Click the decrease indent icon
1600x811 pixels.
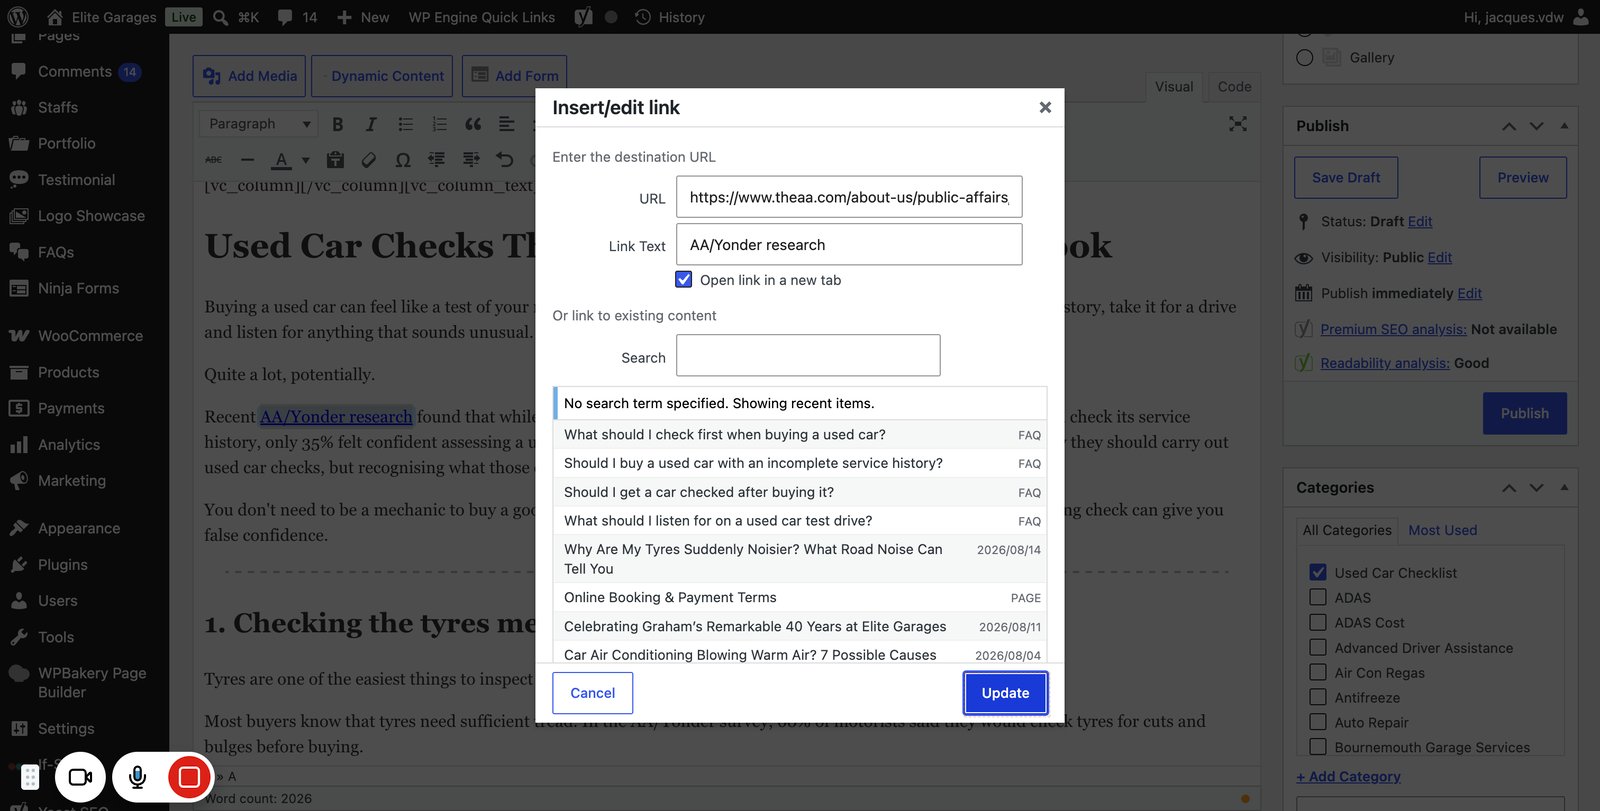437,160
